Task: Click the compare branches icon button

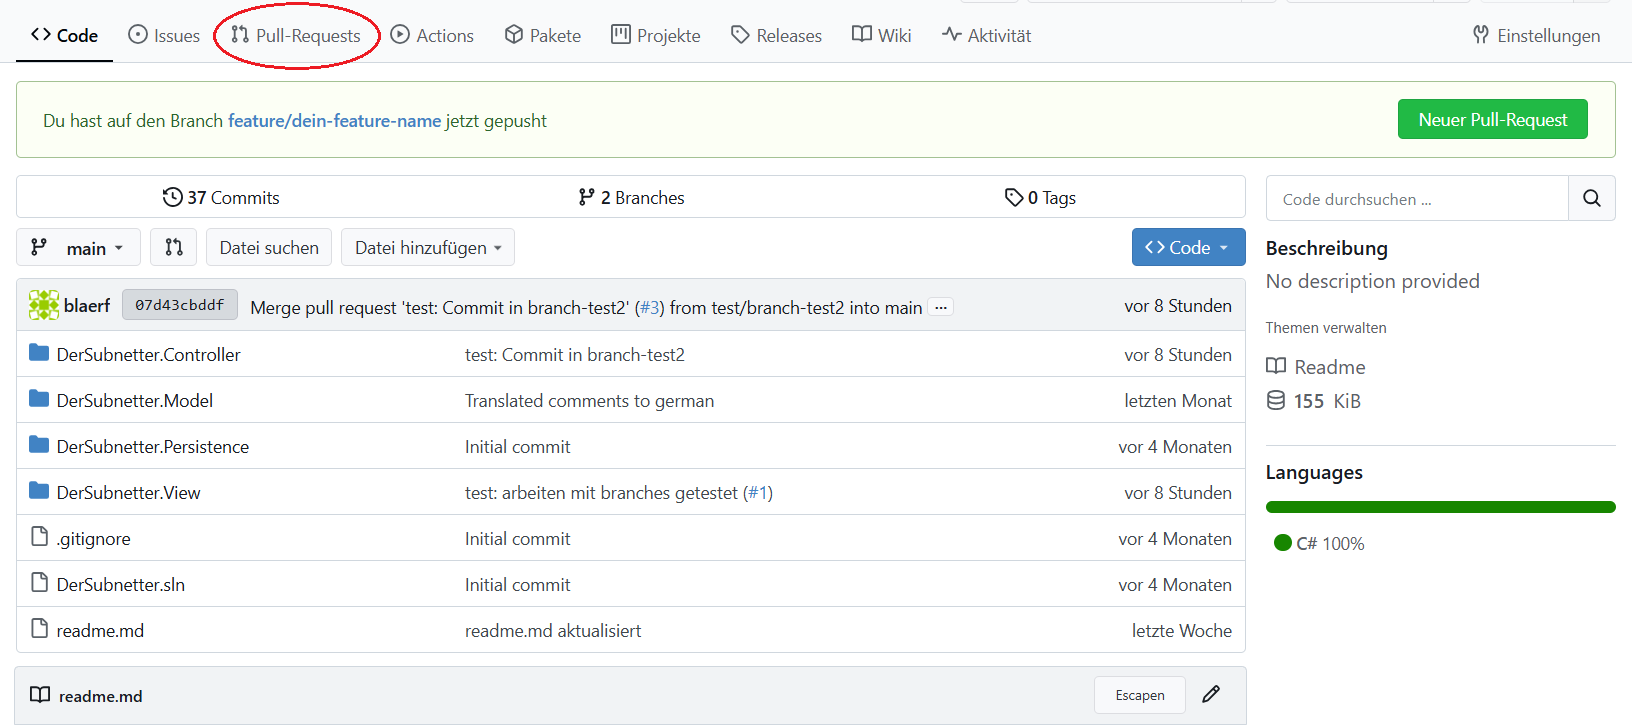Action: (173, 247)
